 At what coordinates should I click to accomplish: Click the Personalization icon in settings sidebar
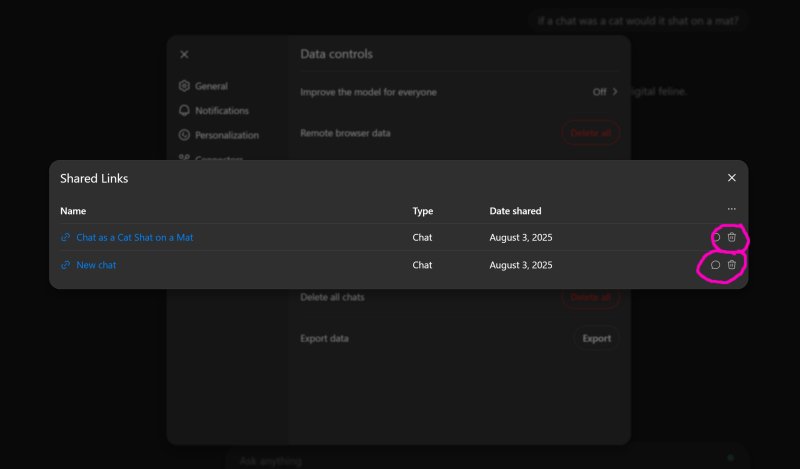coord(184,135)
